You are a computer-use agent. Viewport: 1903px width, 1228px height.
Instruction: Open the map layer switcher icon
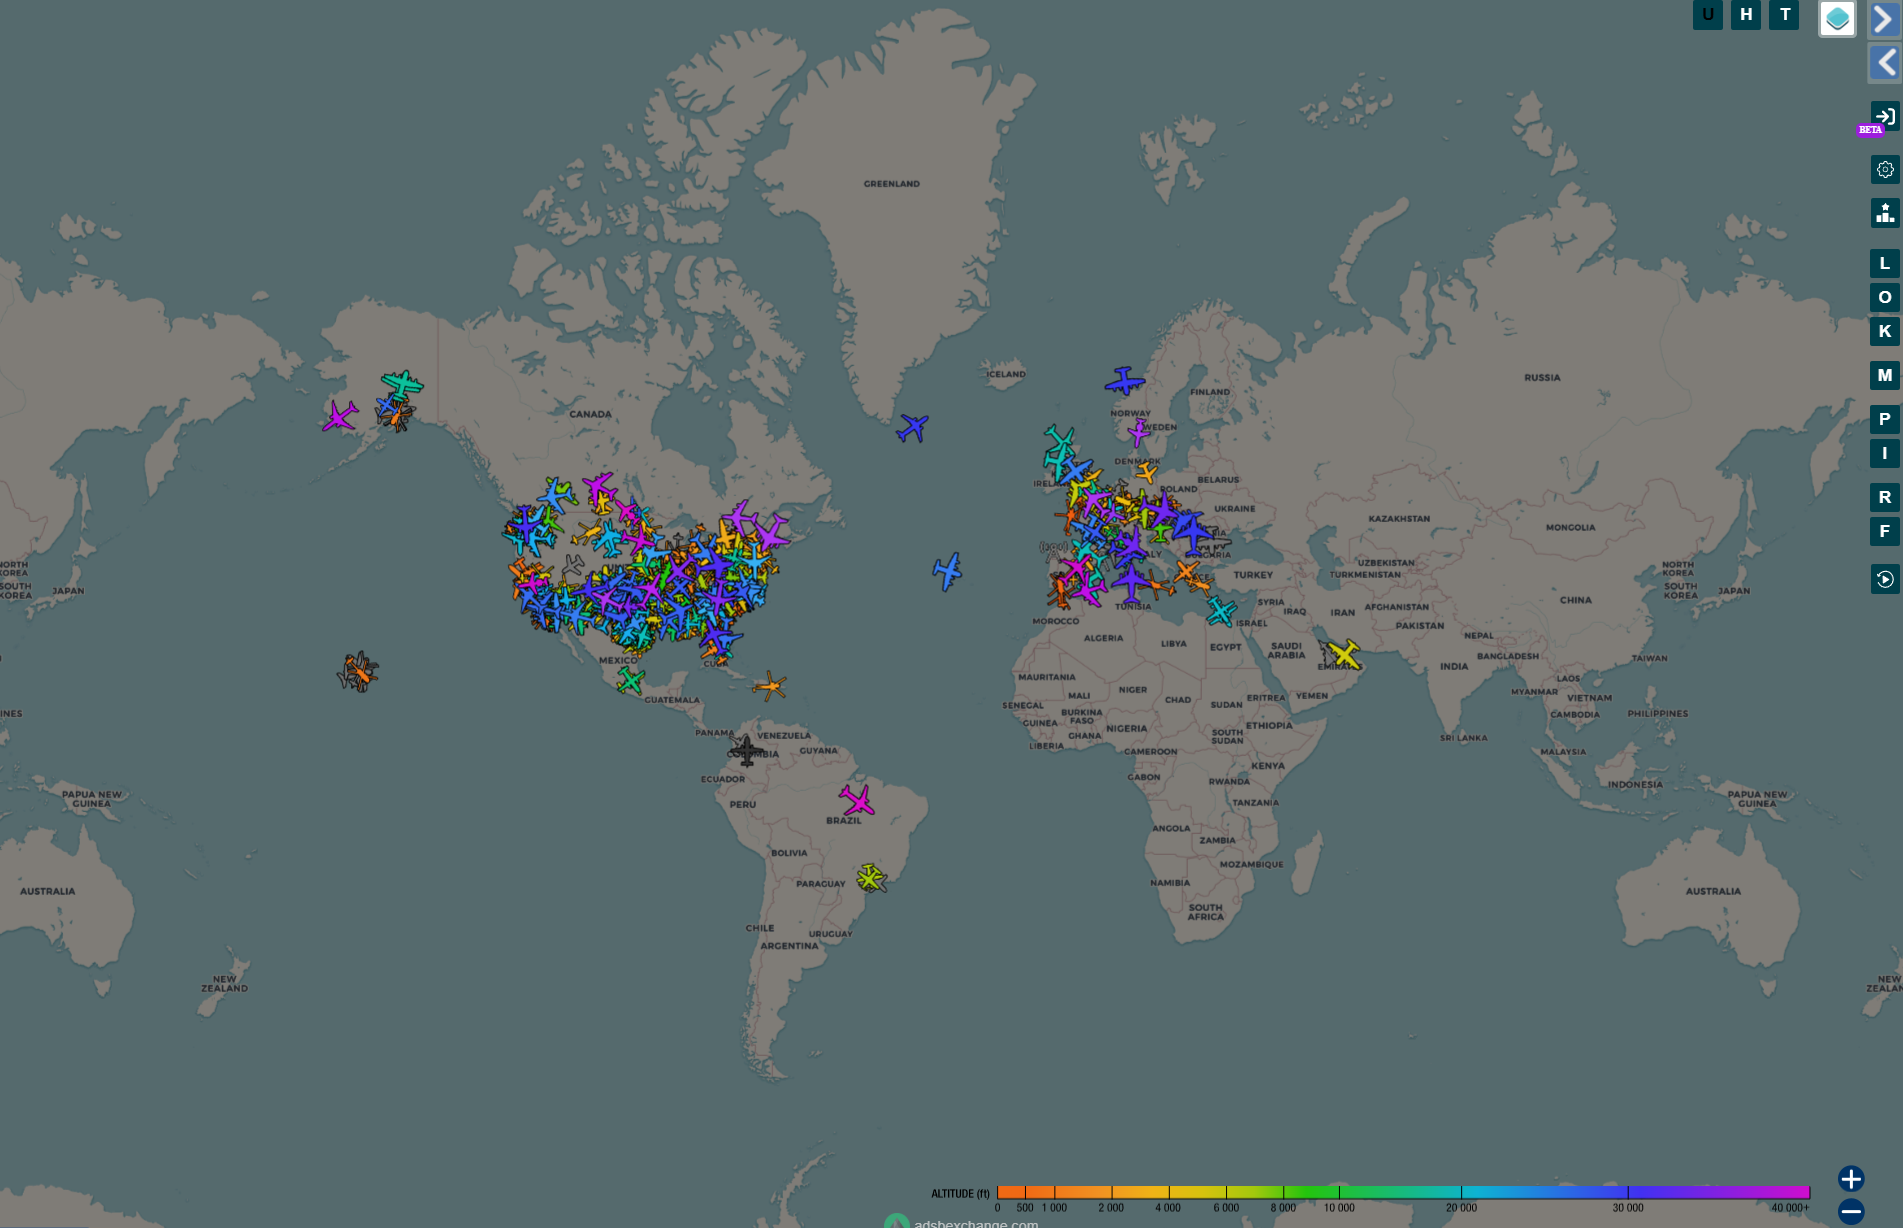click(x=1837, y=18)
